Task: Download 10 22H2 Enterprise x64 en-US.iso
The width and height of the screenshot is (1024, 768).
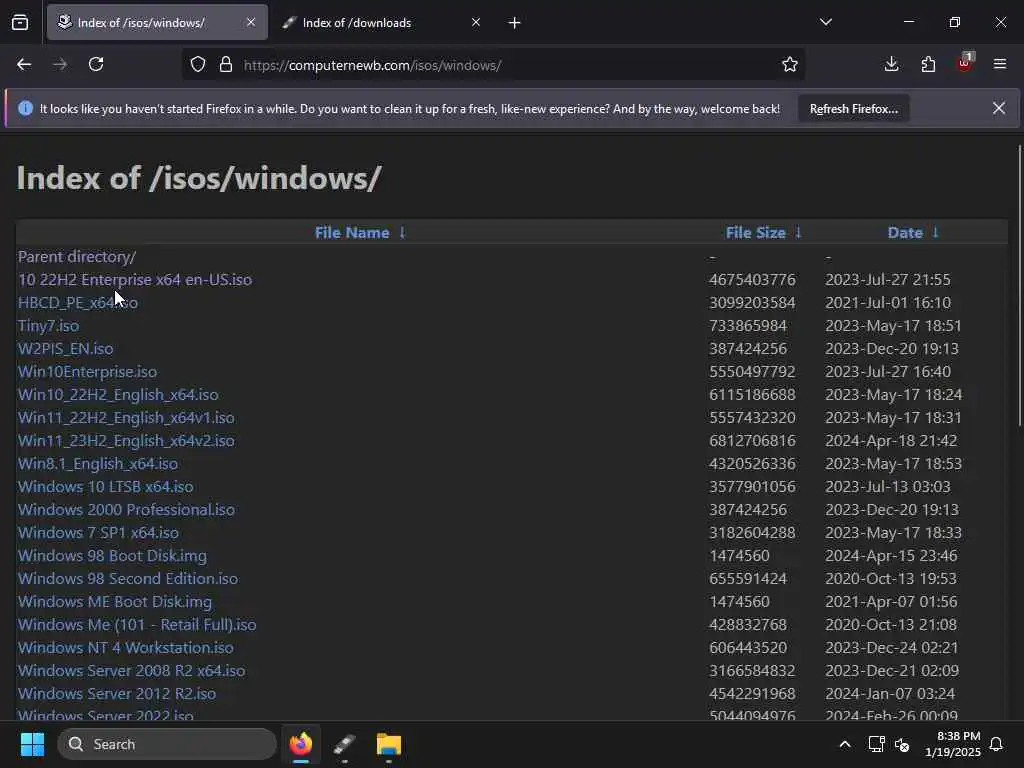Action: [x=135, y=280]
